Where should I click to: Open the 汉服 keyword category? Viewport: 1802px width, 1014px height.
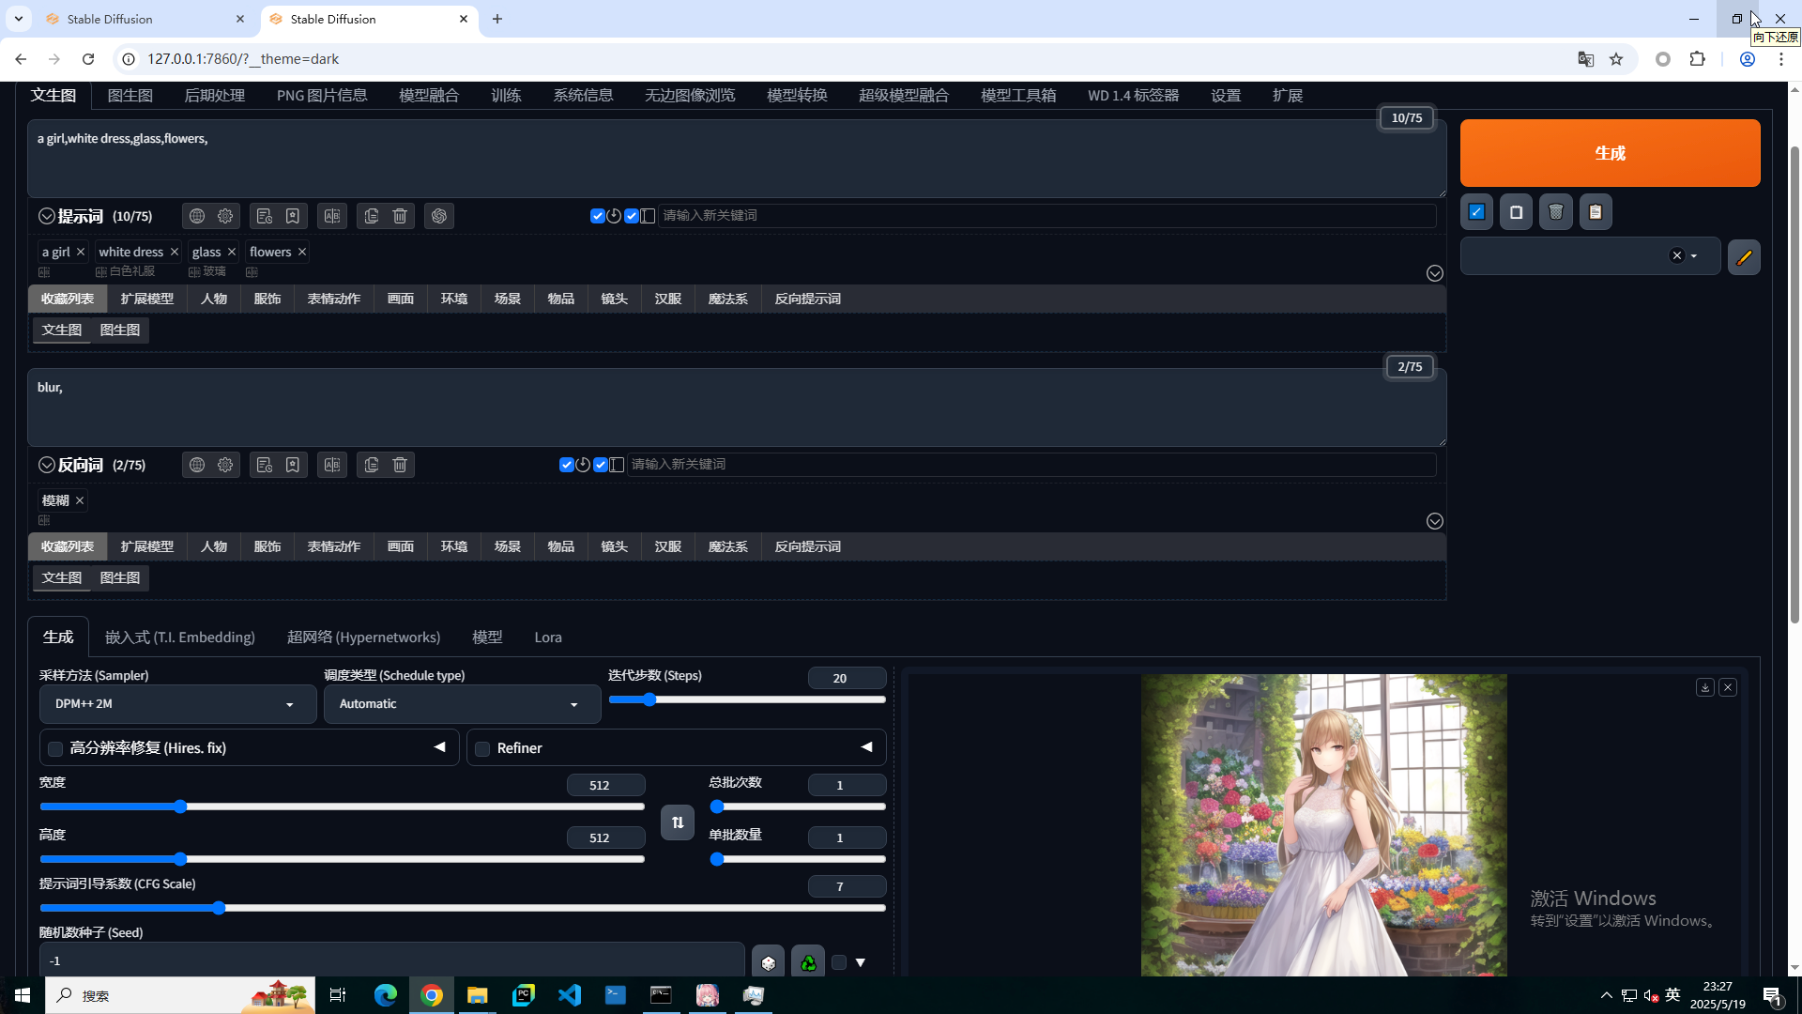point(666,298)
